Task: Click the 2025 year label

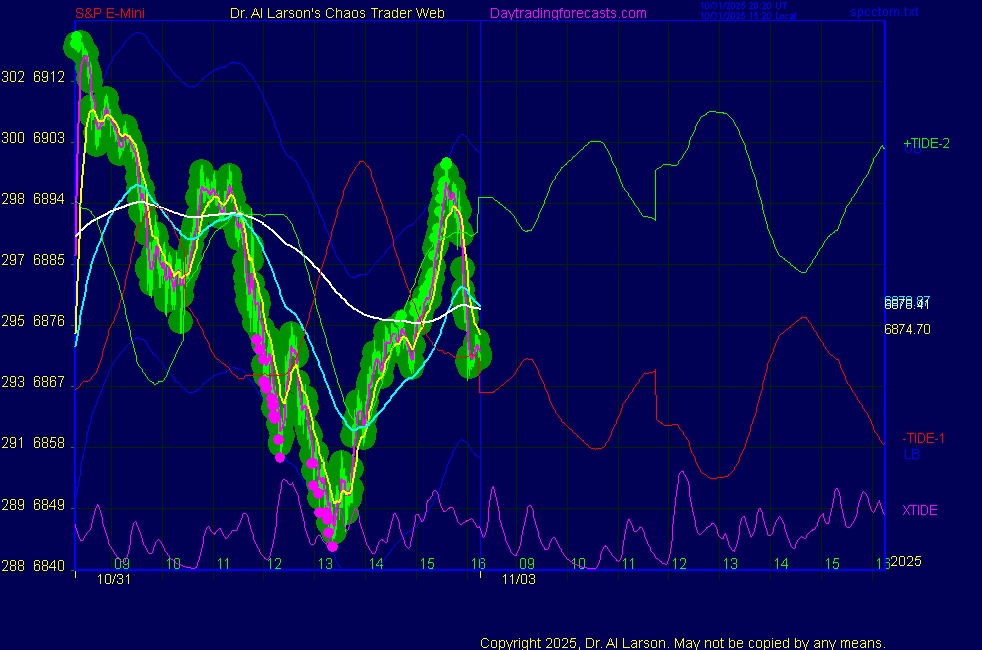Action: click(x=905, y=561)
